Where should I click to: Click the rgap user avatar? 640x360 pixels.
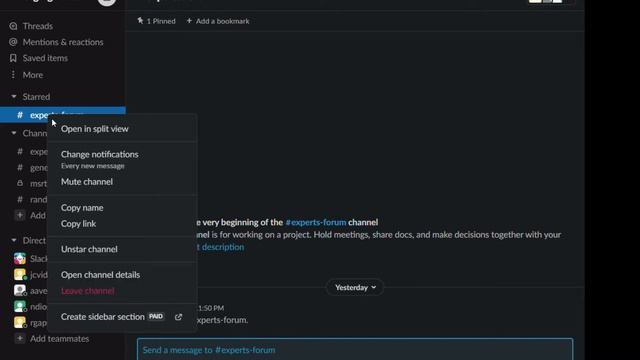pyautogui.click(x=20, y=322)
